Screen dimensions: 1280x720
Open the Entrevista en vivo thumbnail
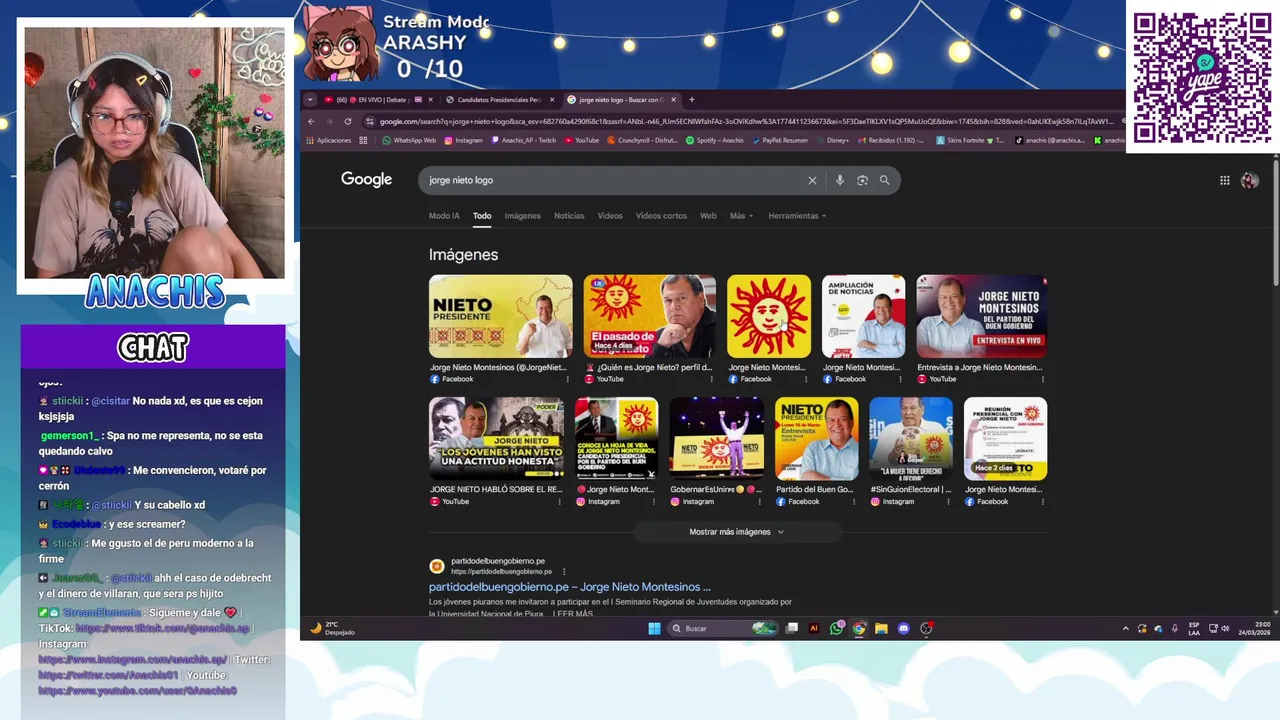[982, 316]
